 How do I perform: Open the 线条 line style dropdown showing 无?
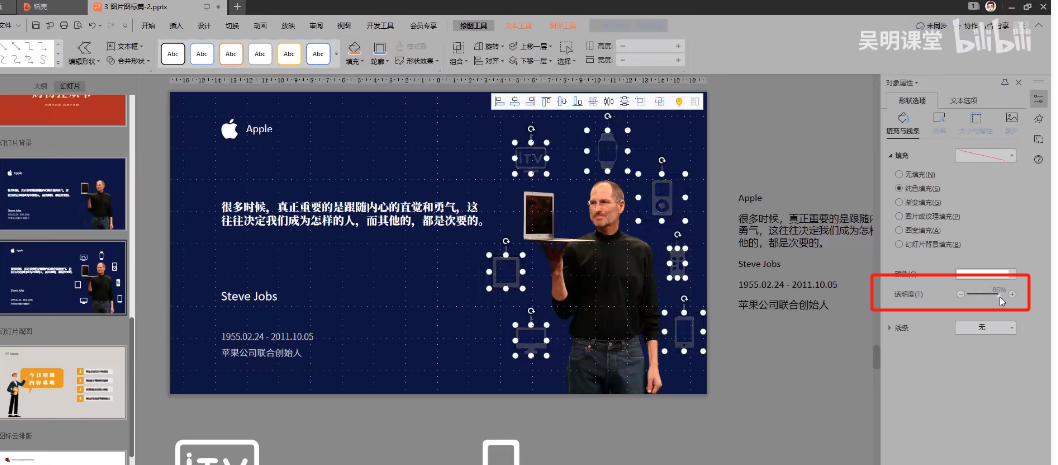click(985, 327)
